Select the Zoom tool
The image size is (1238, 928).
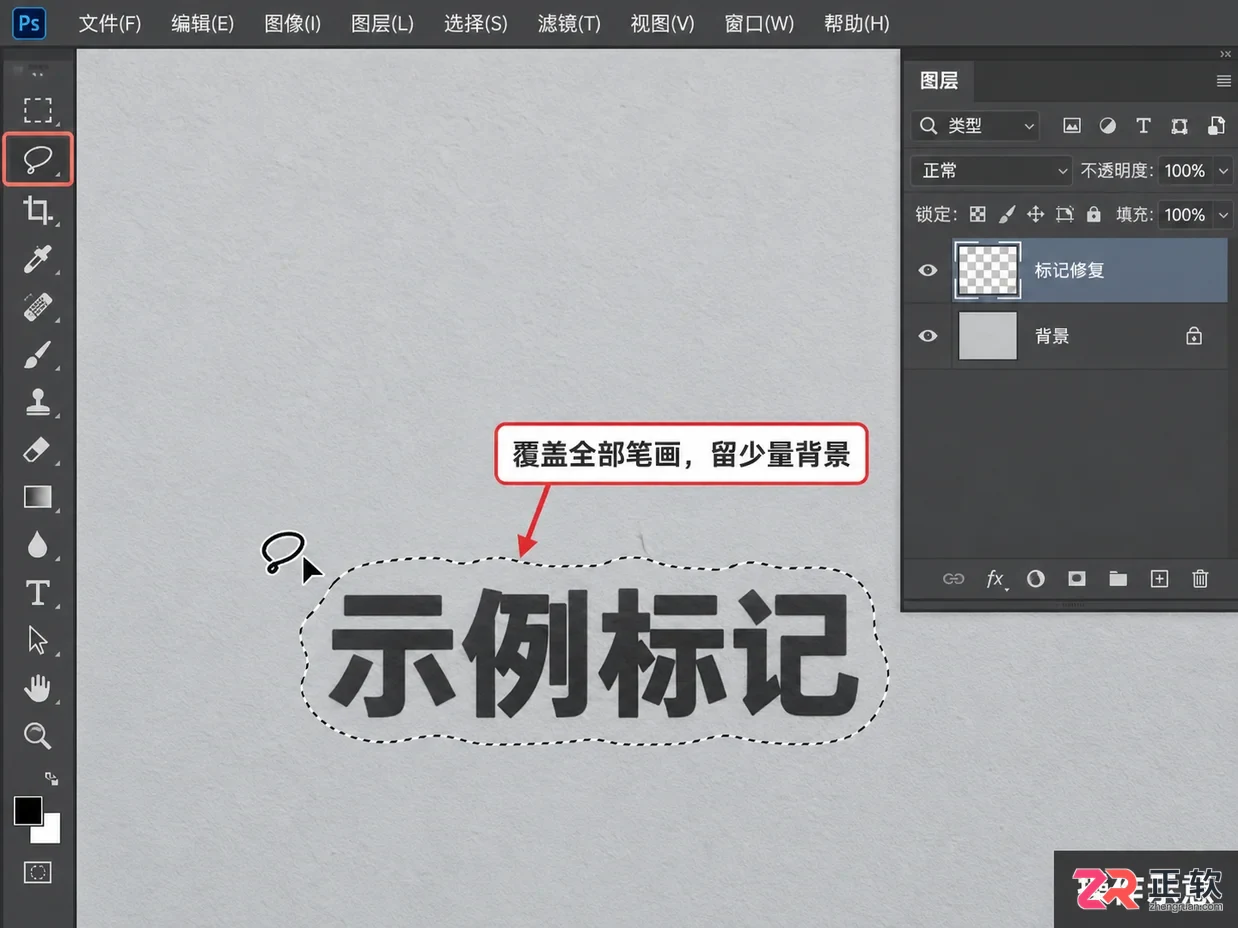(x=38, y=737)
